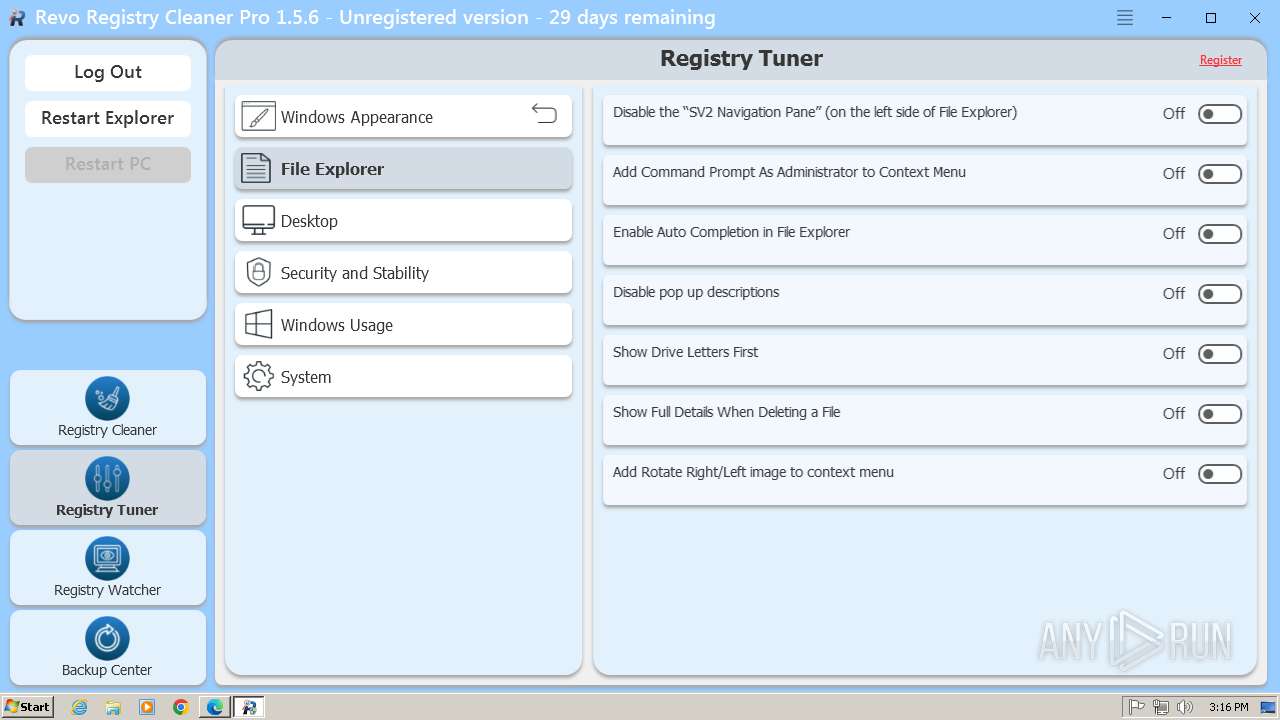Click the Show Drive Letters First text
Image resolution: width=1280 pixels, height=720 pixels.
click(x=685, y=352)
